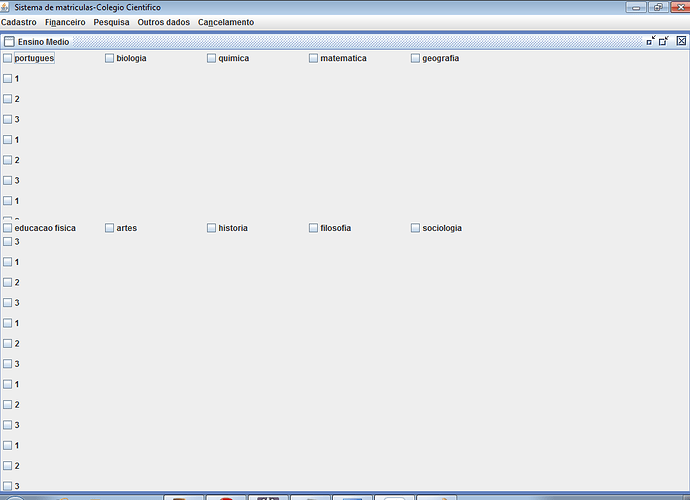Maximize the Ensino Medio internal frame
Image resolution: width=690 pixels, height=500 pixels.
664,41
